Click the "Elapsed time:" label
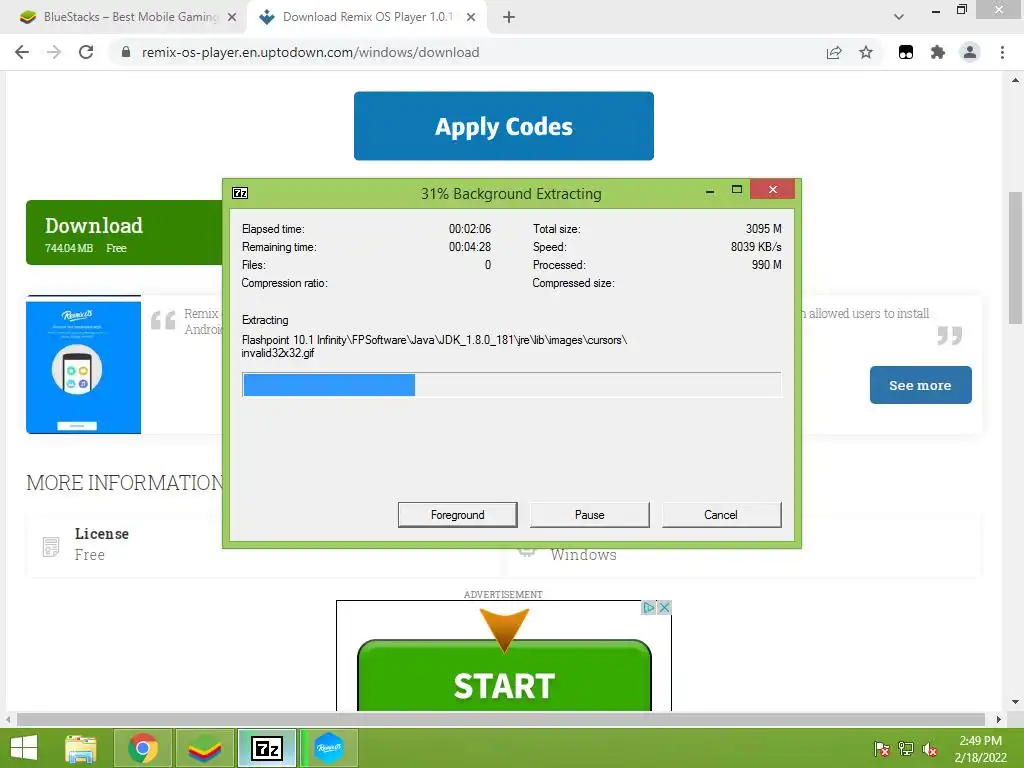The image size is (1024, 768). point(273,229)
